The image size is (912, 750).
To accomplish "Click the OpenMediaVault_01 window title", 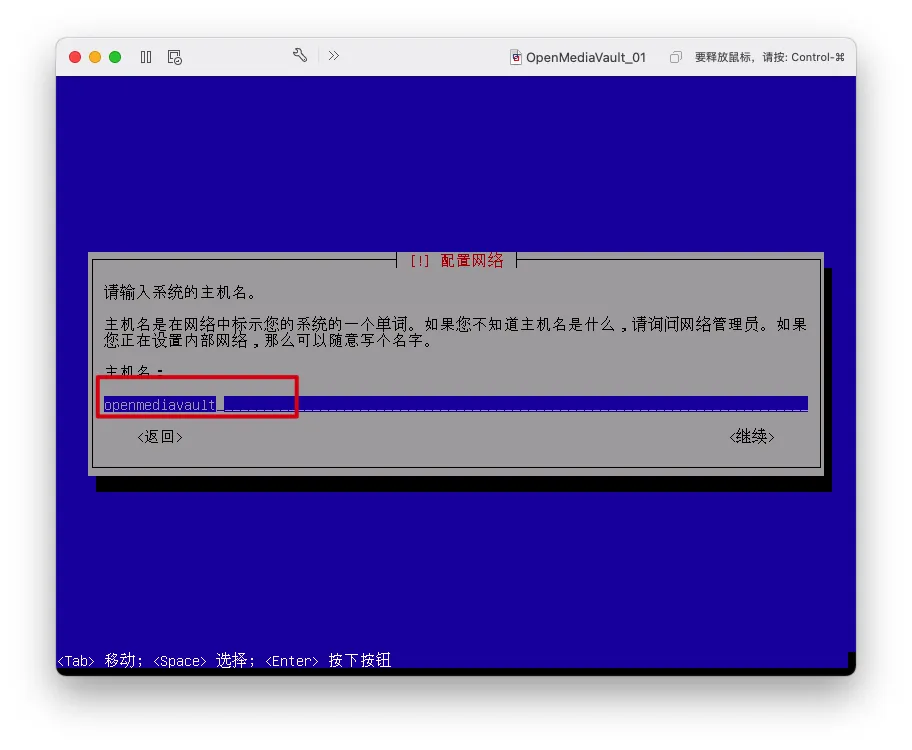I will point(586,57).
